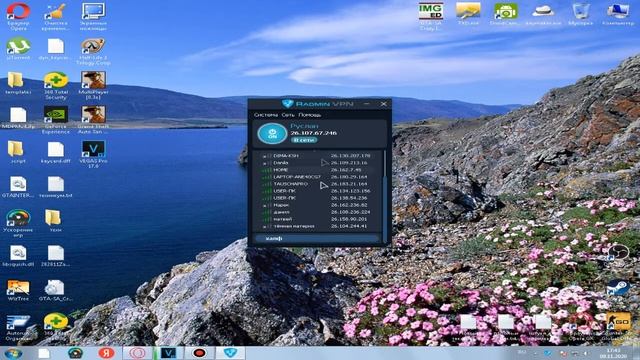Select the данил peer row
Viewport: 640px width, 360px height.
(319, 212)
